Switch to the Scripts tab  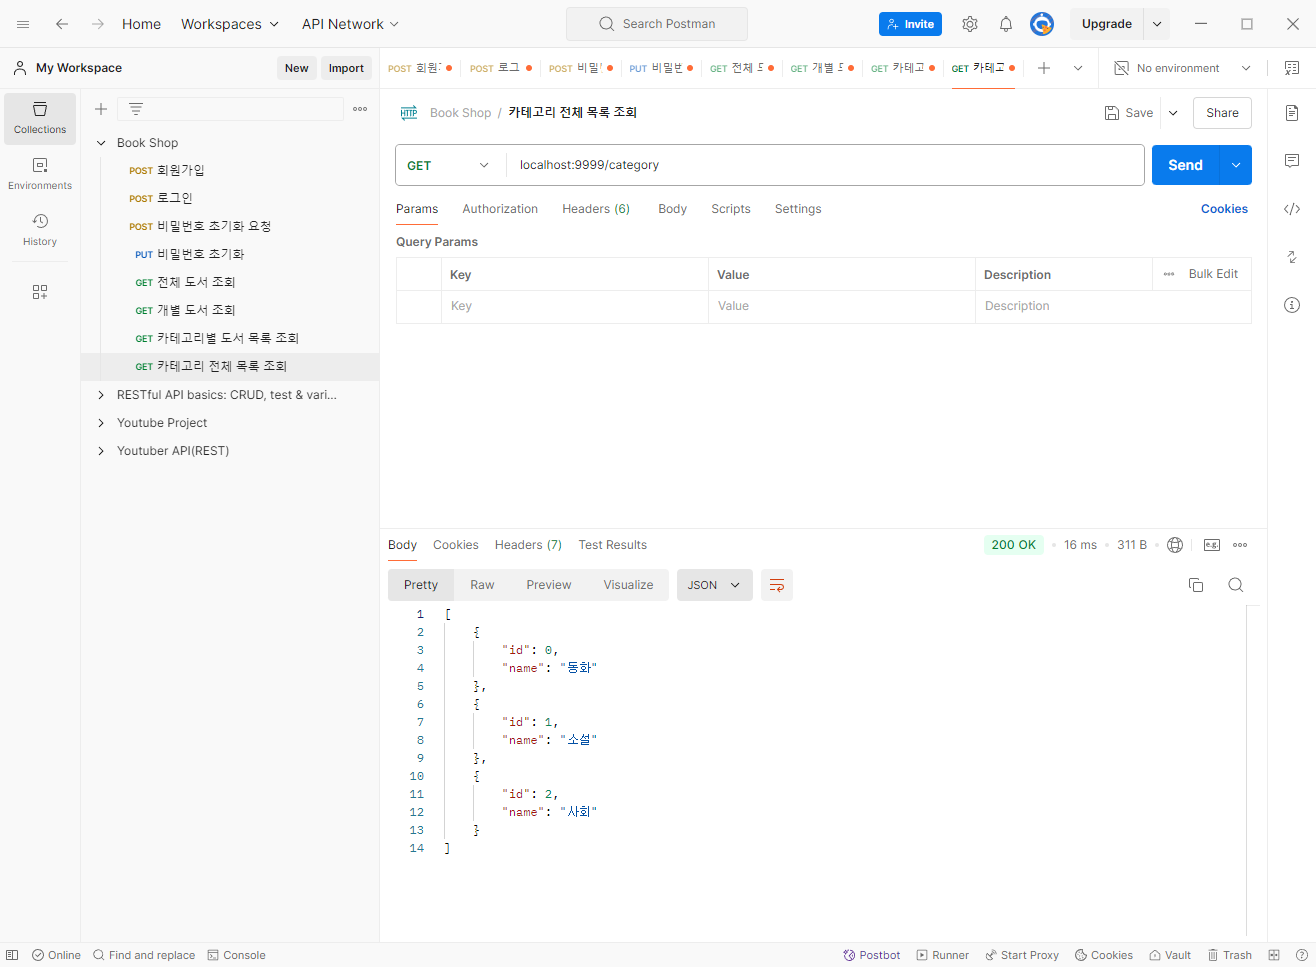pos(731,209)
